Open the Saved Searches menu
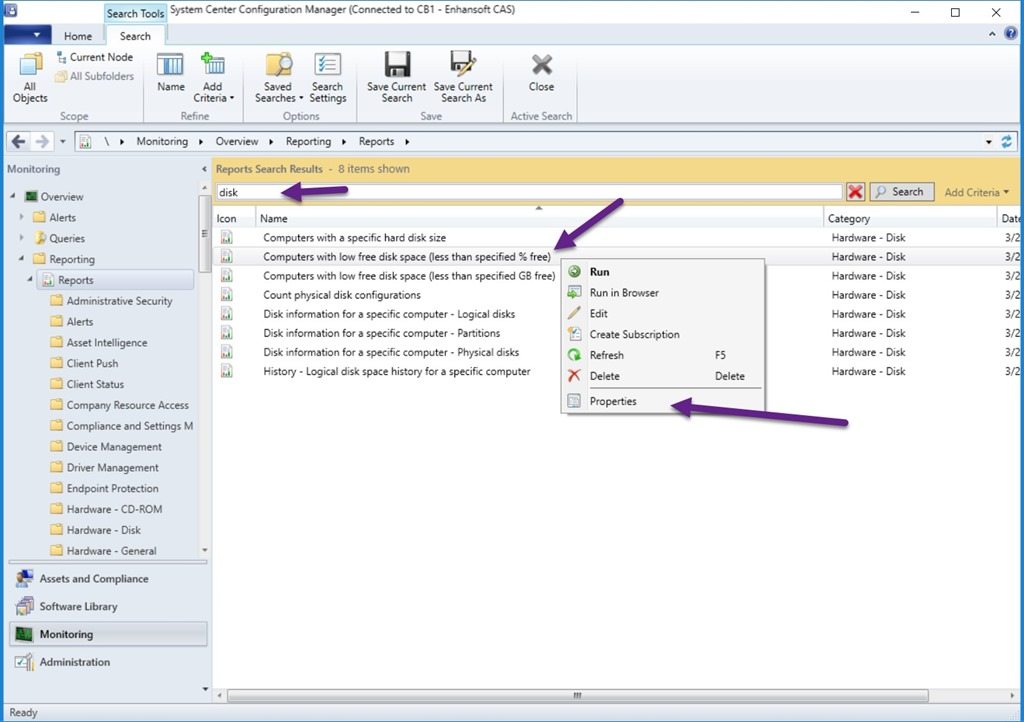This screenshot has width=1024, height=722. coord(279,78)
